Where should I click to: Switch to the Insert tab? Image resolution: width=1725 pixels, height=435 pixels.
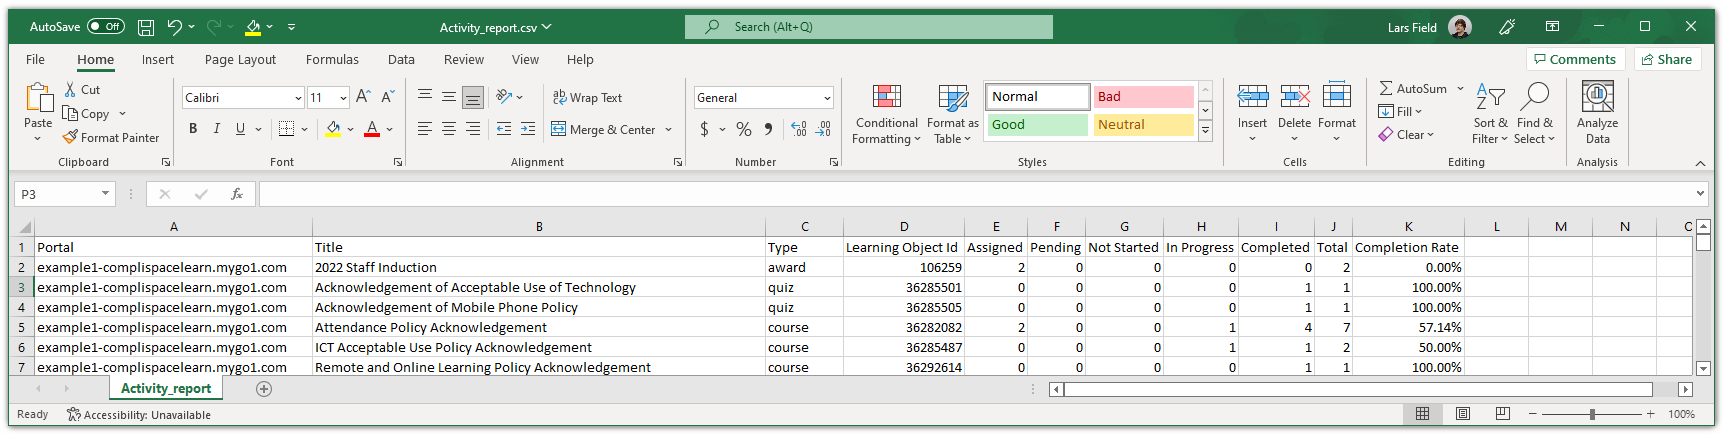(x=157, y=59)
